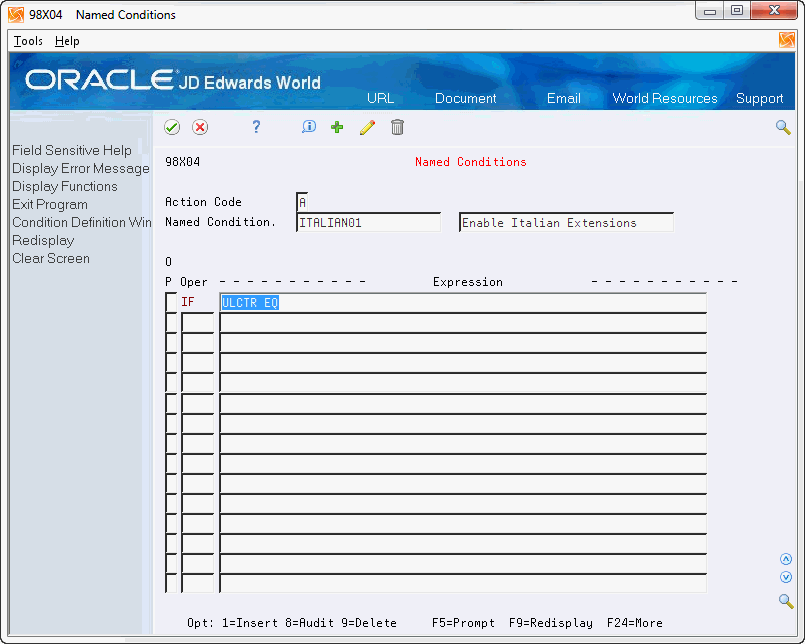Select Exit Program option
This screenshot has height=644, width=805.
(50, 204)
